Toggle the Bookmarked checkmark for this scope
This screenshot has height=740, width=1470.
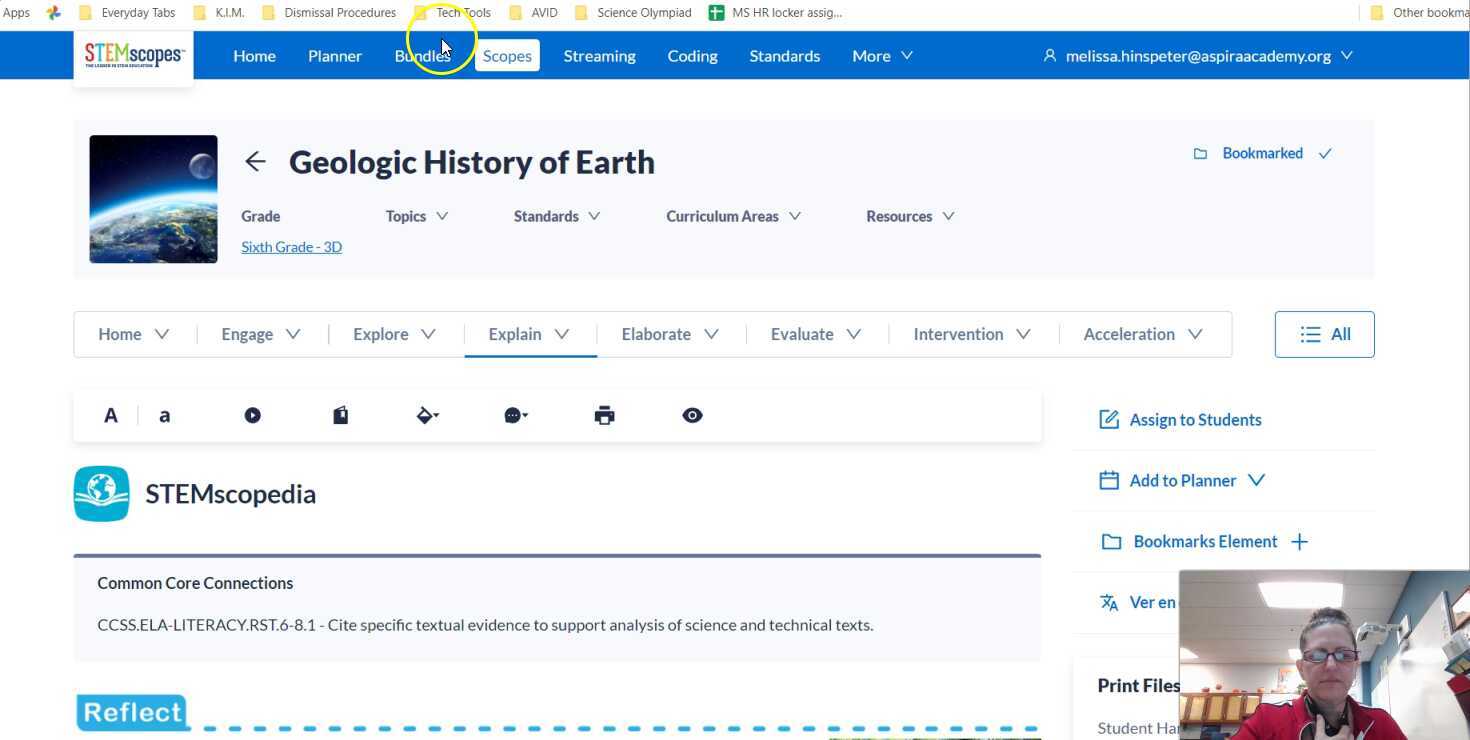(x=1325, y=153)
